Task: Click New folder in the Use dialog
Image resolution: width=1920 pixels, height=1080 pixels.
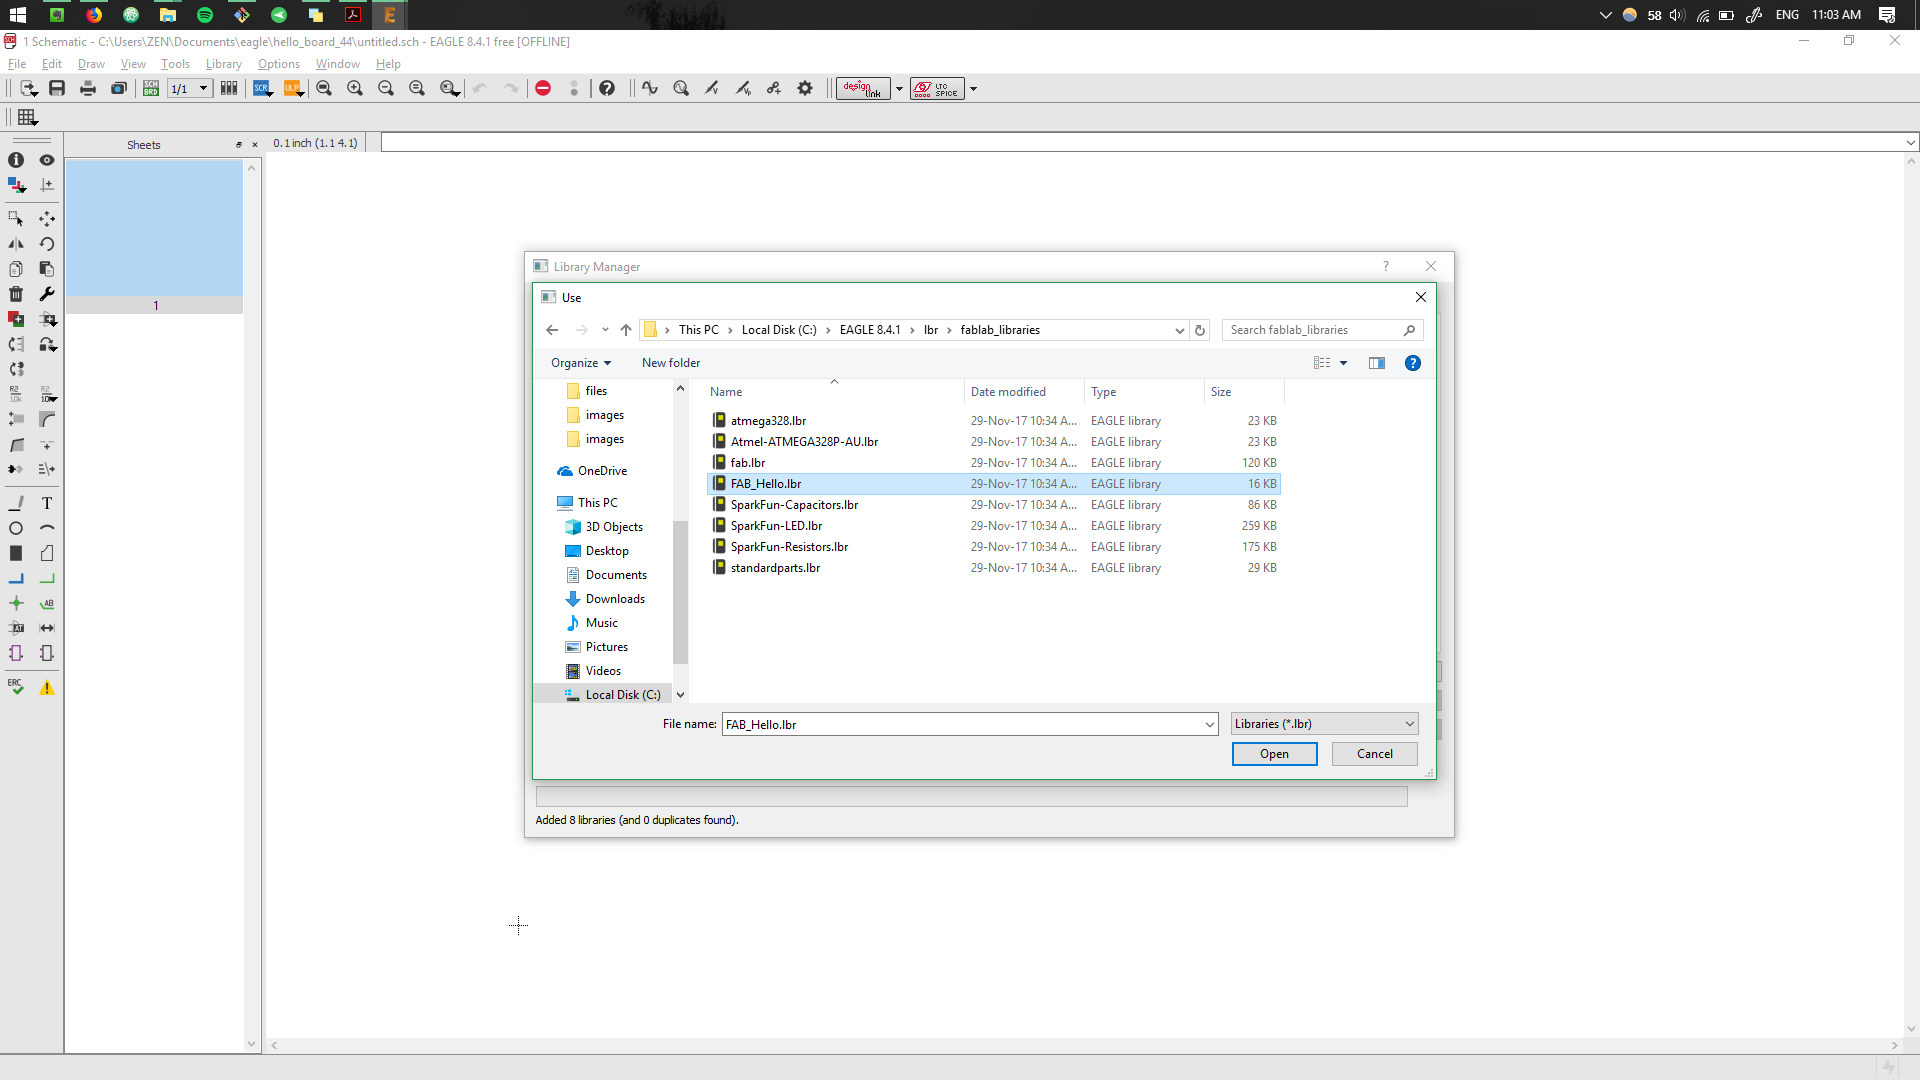Action: point(671,363)
